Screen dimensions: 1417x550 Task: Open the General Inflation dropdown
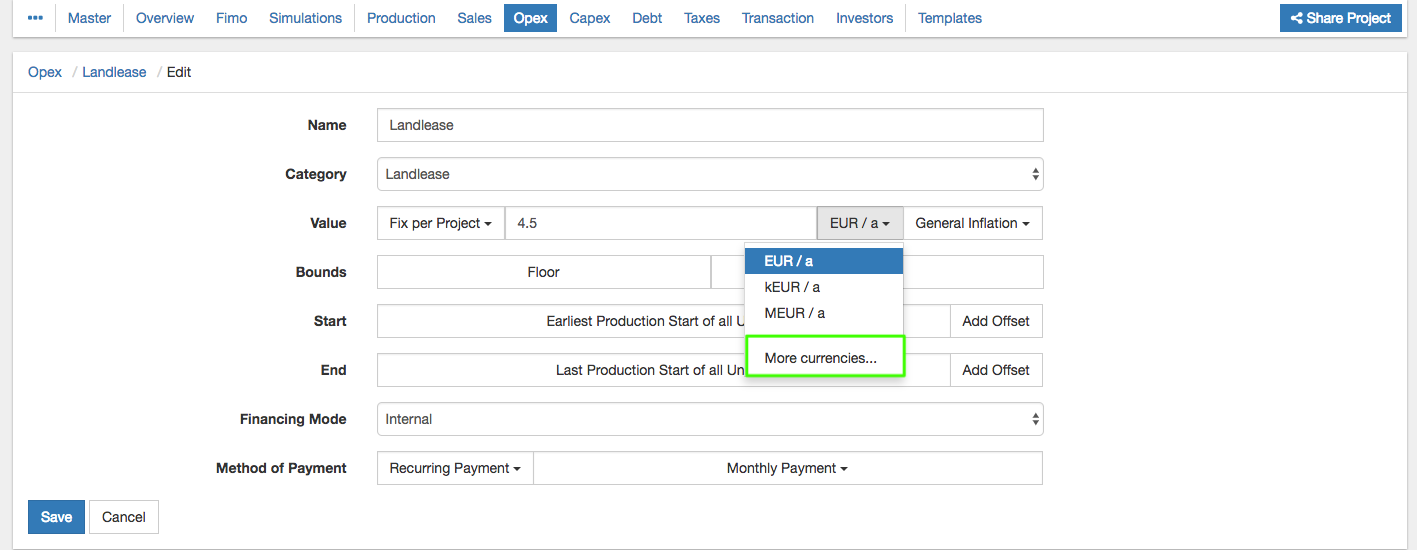point(972,223)
